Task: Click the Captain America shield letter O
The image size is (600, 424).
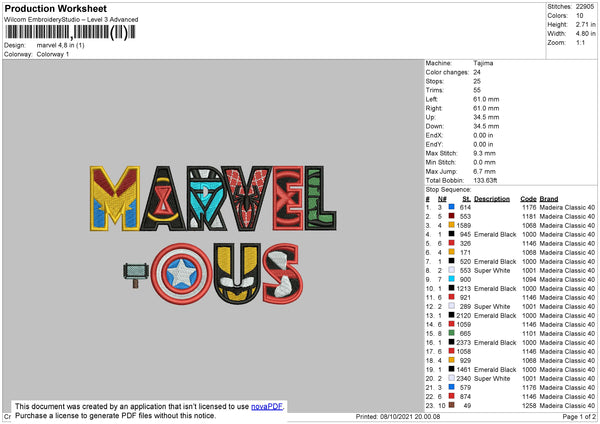Action: [181, 273]
